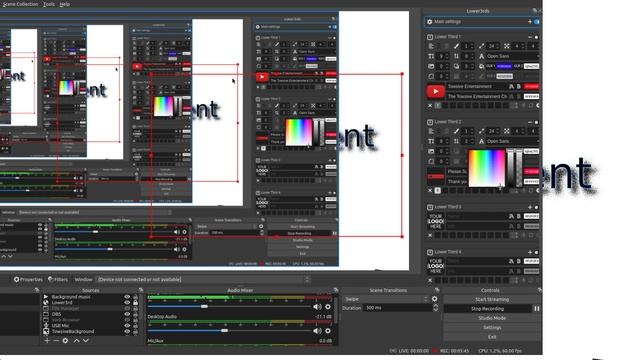Add a new source with plus icon
Image resolution: width=640 pixels, height=360 pixels.
pyautogui.click(x=47, y=340)
